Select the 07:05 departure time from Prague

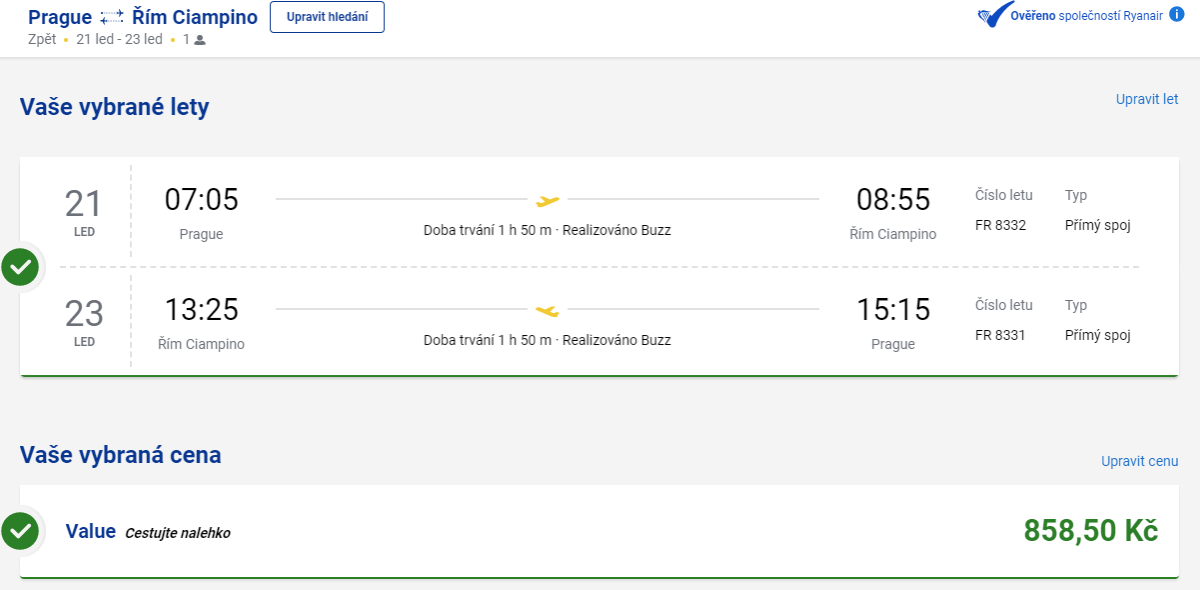point(201,200)
